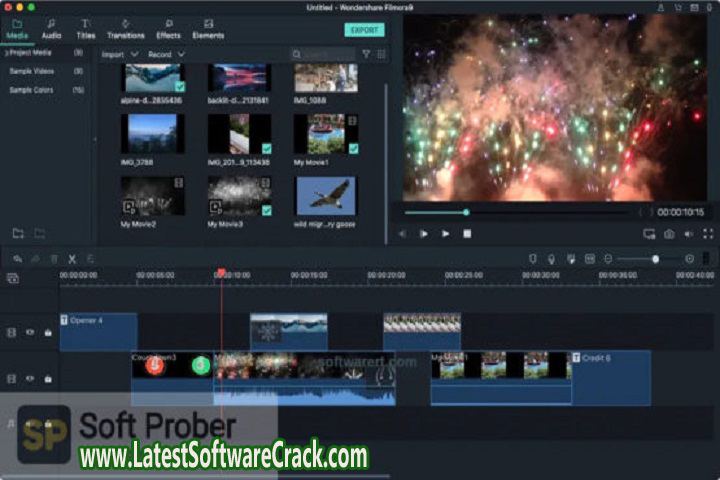The image size is (720, 480).
Task: Toggle visibility eye on the Credit 6 track
Action: tap(30, 379)
